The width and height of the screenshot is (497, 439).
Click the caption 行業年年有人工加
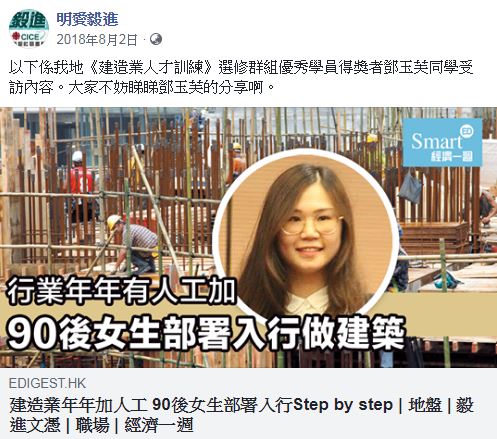click(121, 292)
